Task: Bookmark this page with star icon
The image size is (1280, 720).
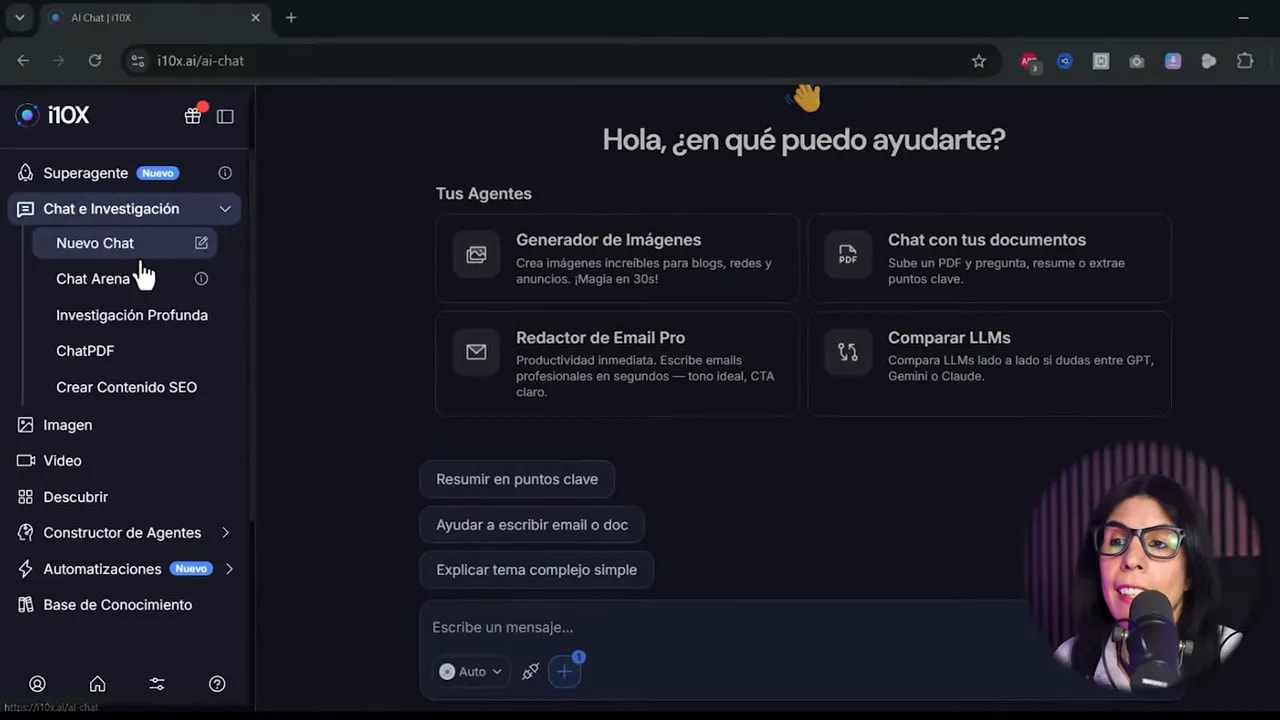Action: click(x=979, y=61)
